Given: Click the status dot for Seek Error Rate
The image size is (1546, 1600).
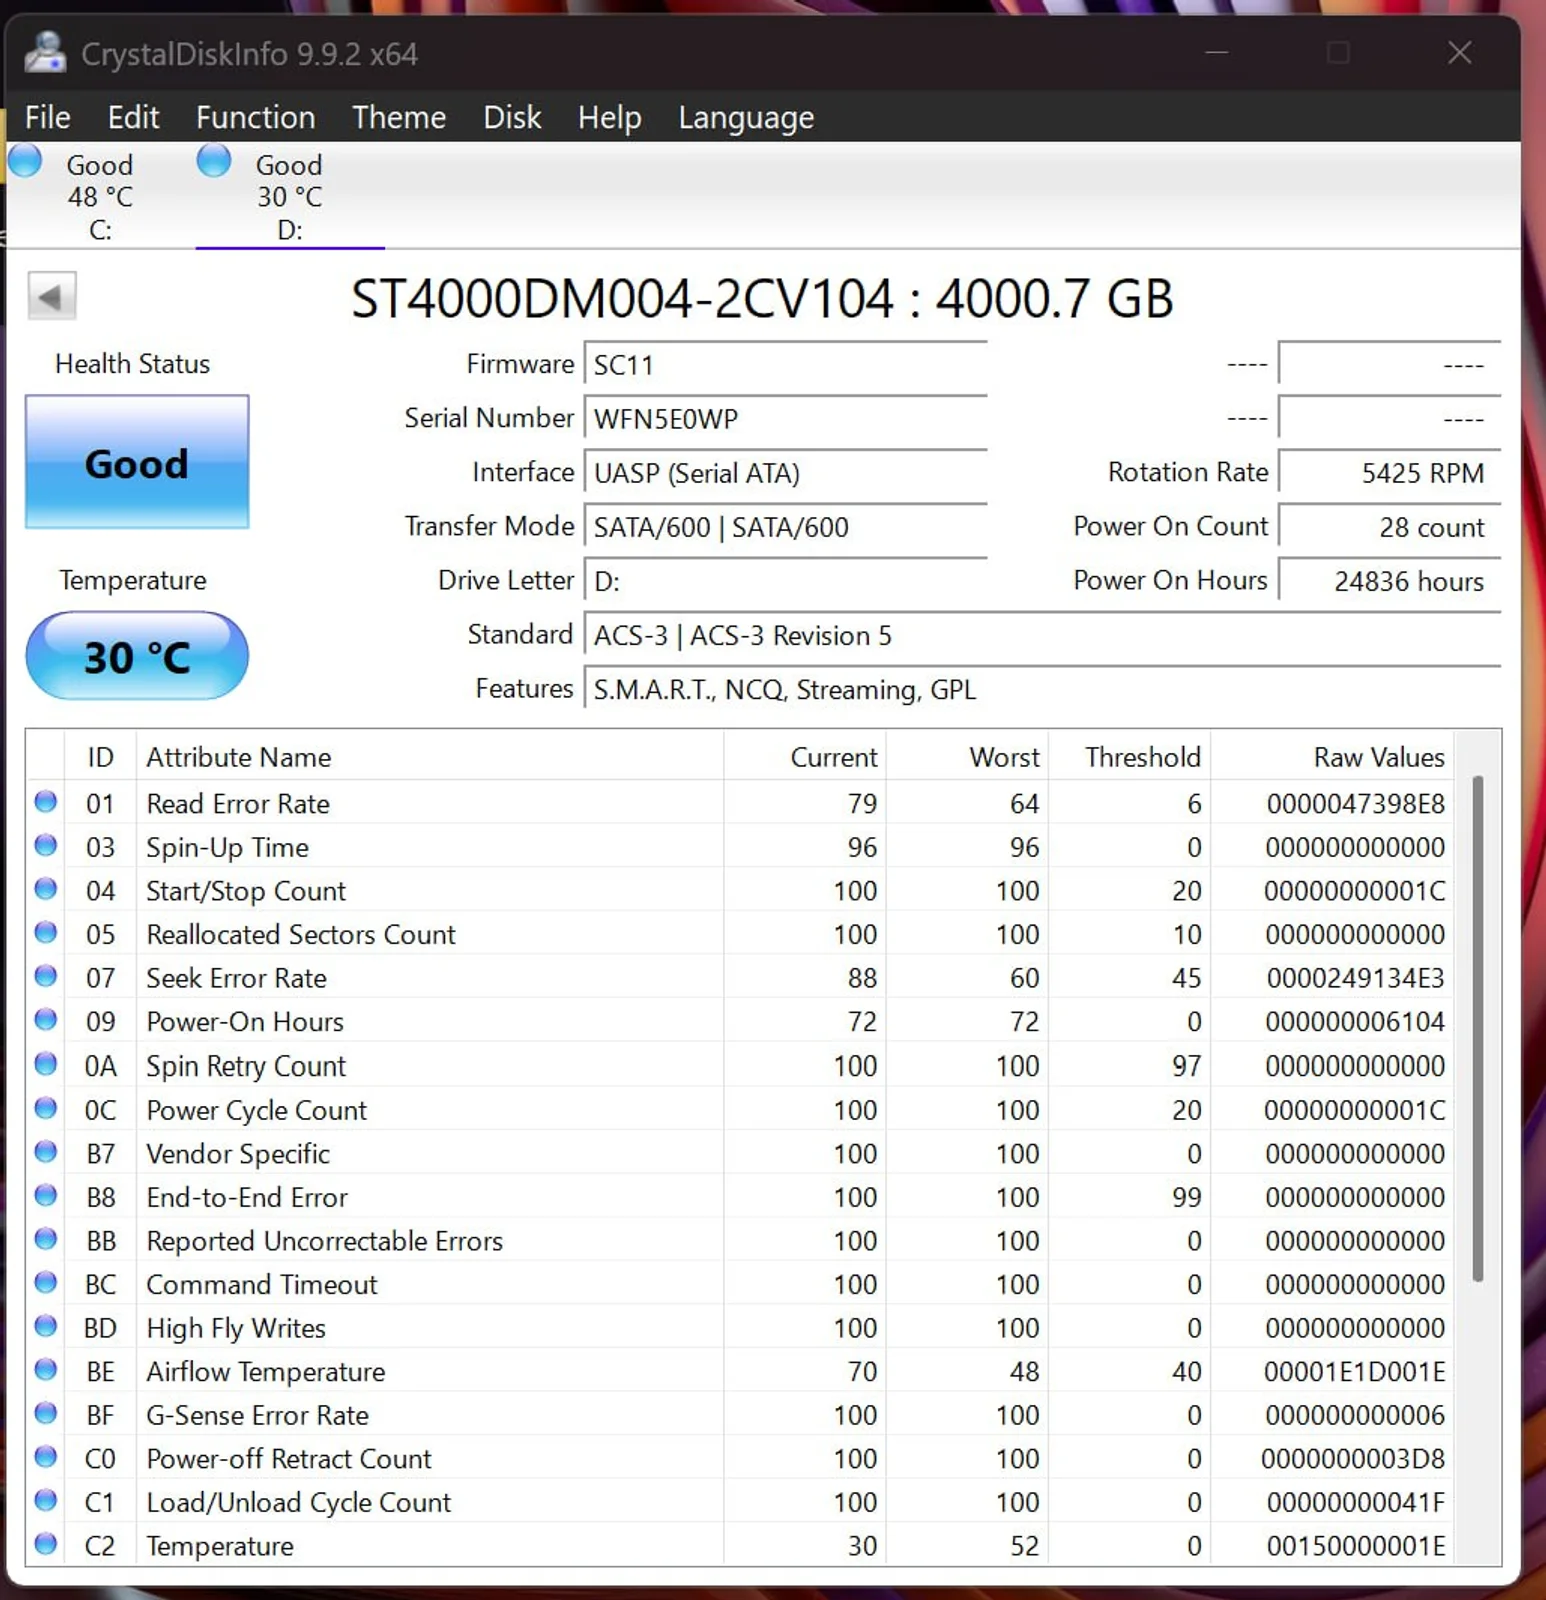Looking at the screenshot, I should pos(46,976).
